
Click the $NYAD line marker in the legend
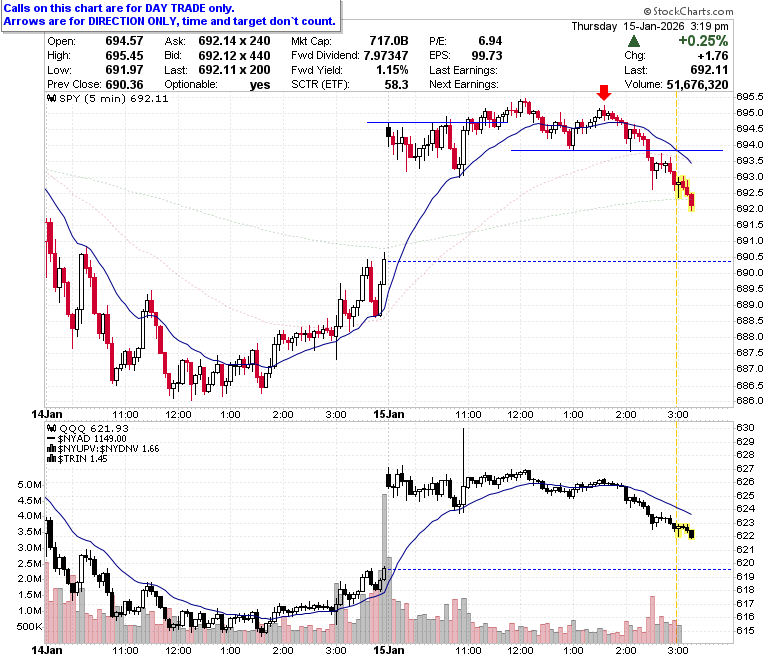(x=51, y=438)
